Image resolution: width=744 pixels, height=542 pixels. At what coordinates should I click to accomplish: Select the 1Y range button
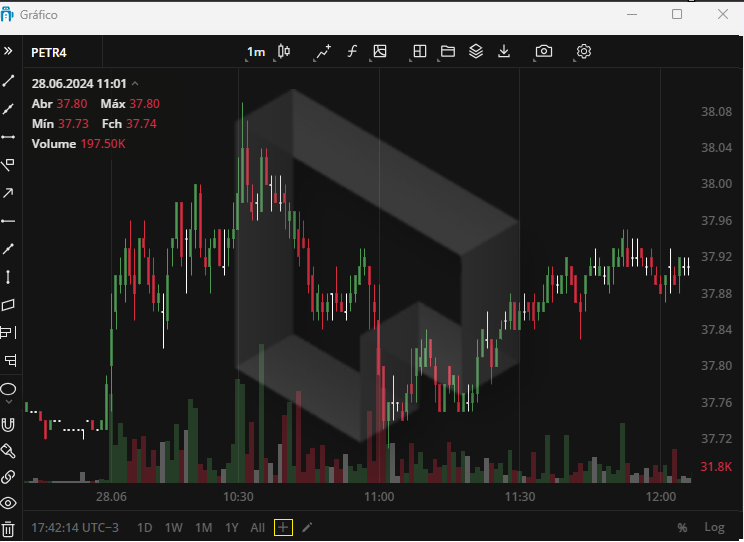(232, 528)
